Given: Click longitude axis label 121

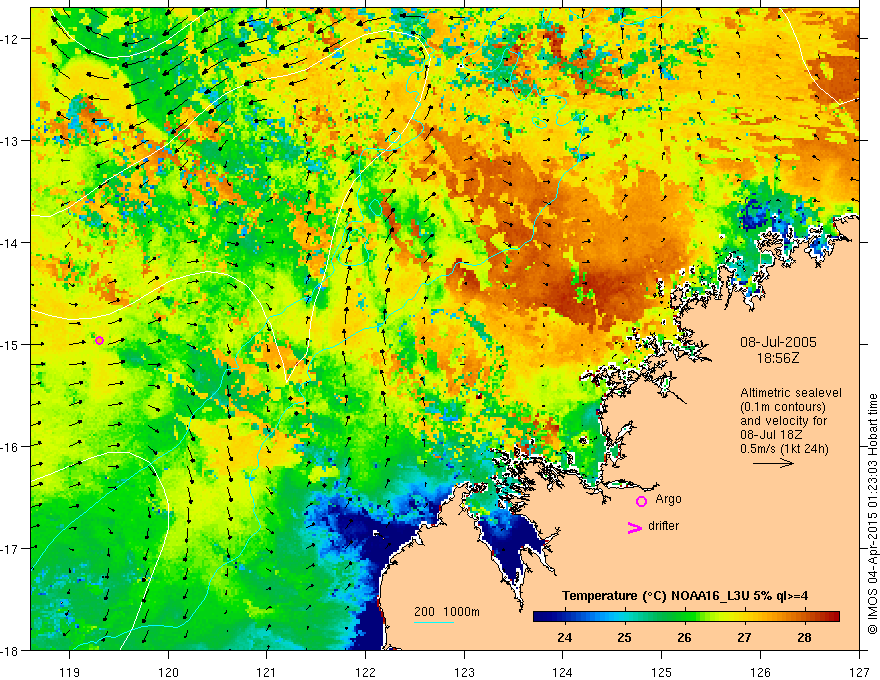Looking at the screenshot, I should point(267,672).
